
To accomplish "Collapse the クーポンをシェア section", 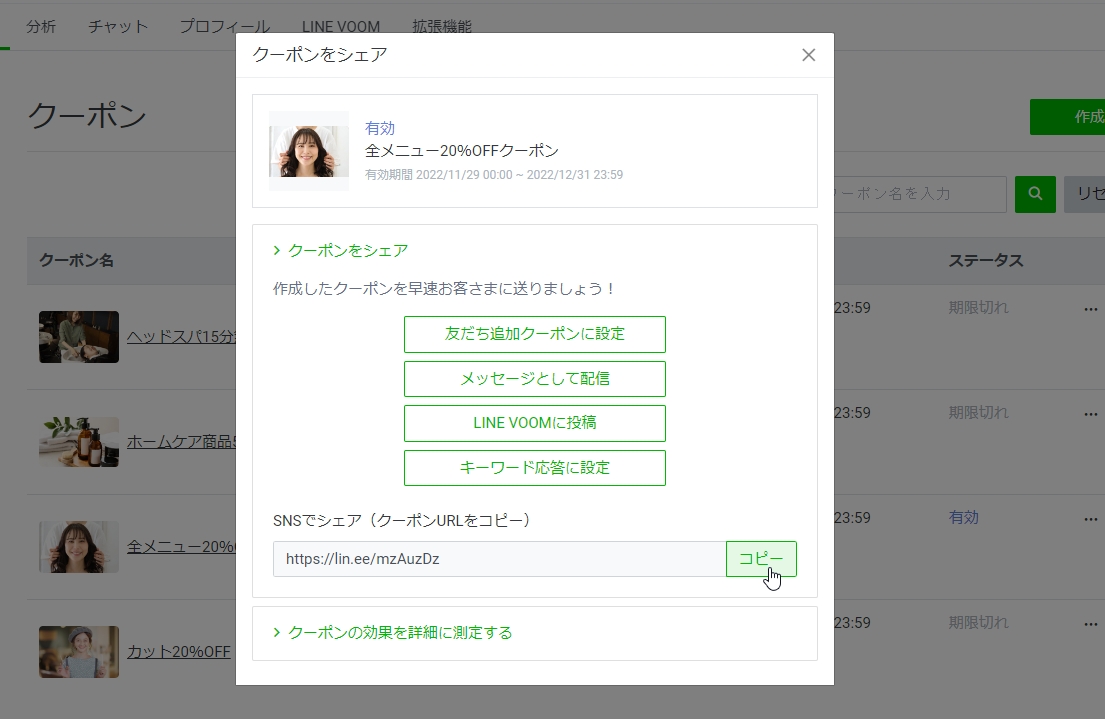I will coord(340,251).
